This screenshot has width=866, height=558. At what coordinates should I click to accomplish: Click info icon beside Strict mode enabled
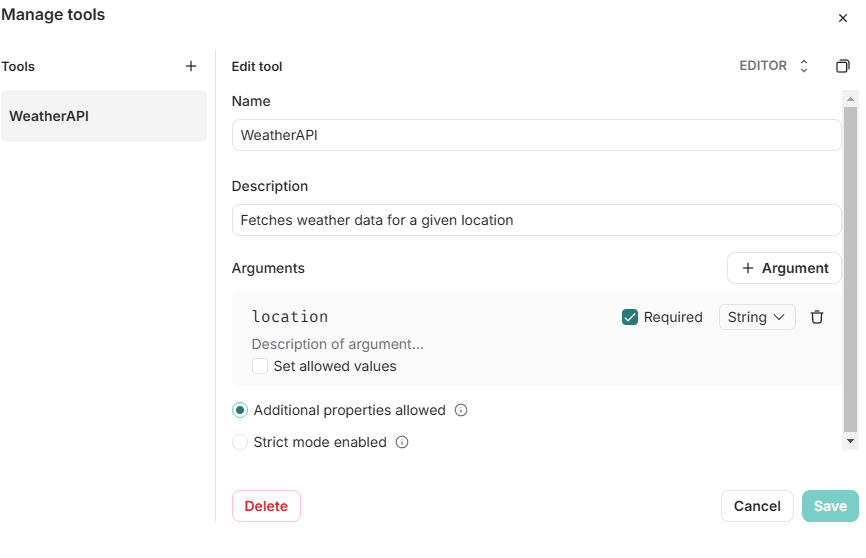(402, 442)
